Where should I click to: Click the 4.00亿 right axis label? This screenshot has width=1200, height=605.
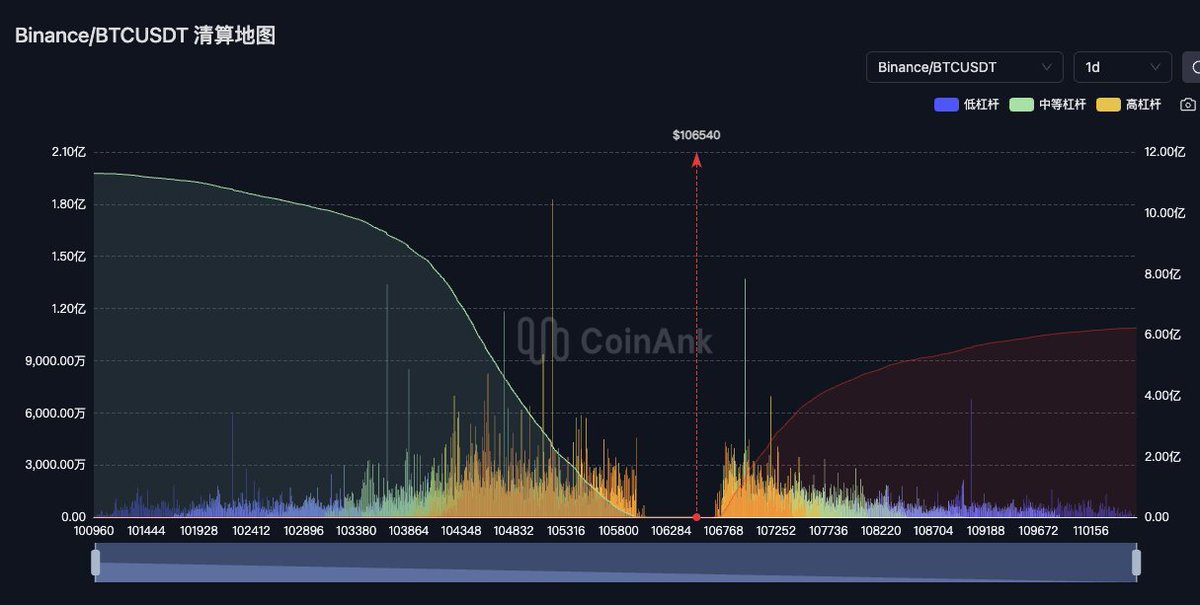point(1162,396)
